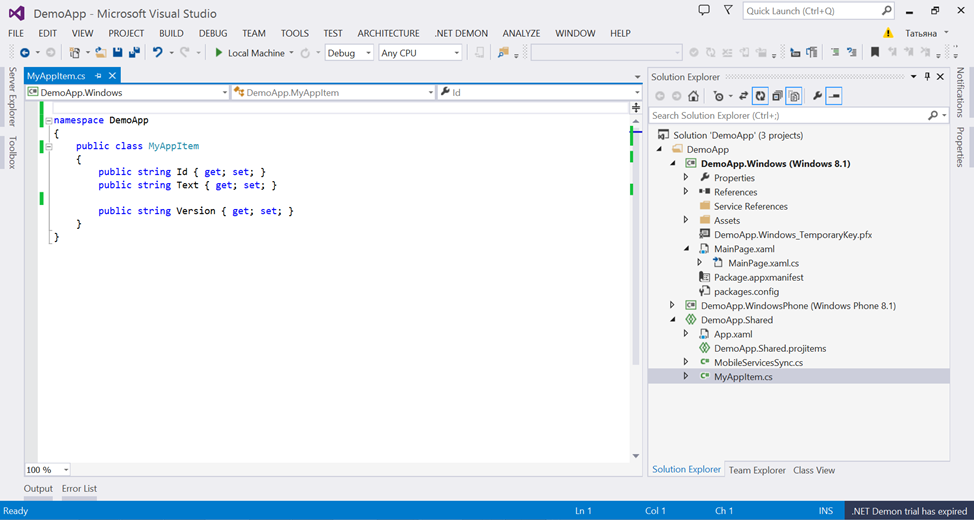Screen dimensions: 974x520
Task: Click the Undo arrow icon
Action: (157, 53)
